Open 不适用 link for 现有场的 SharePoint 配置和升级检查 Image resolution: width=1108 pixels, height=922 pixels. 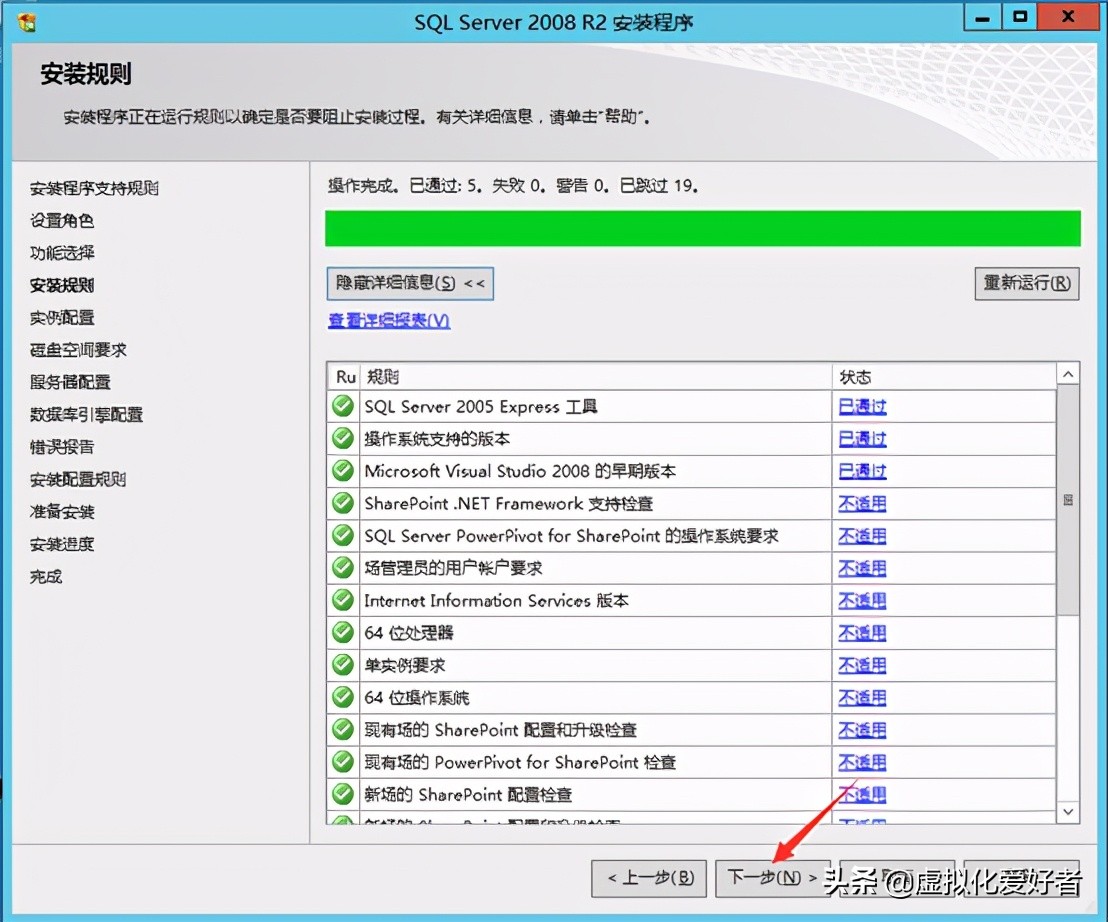coord(862,729)
